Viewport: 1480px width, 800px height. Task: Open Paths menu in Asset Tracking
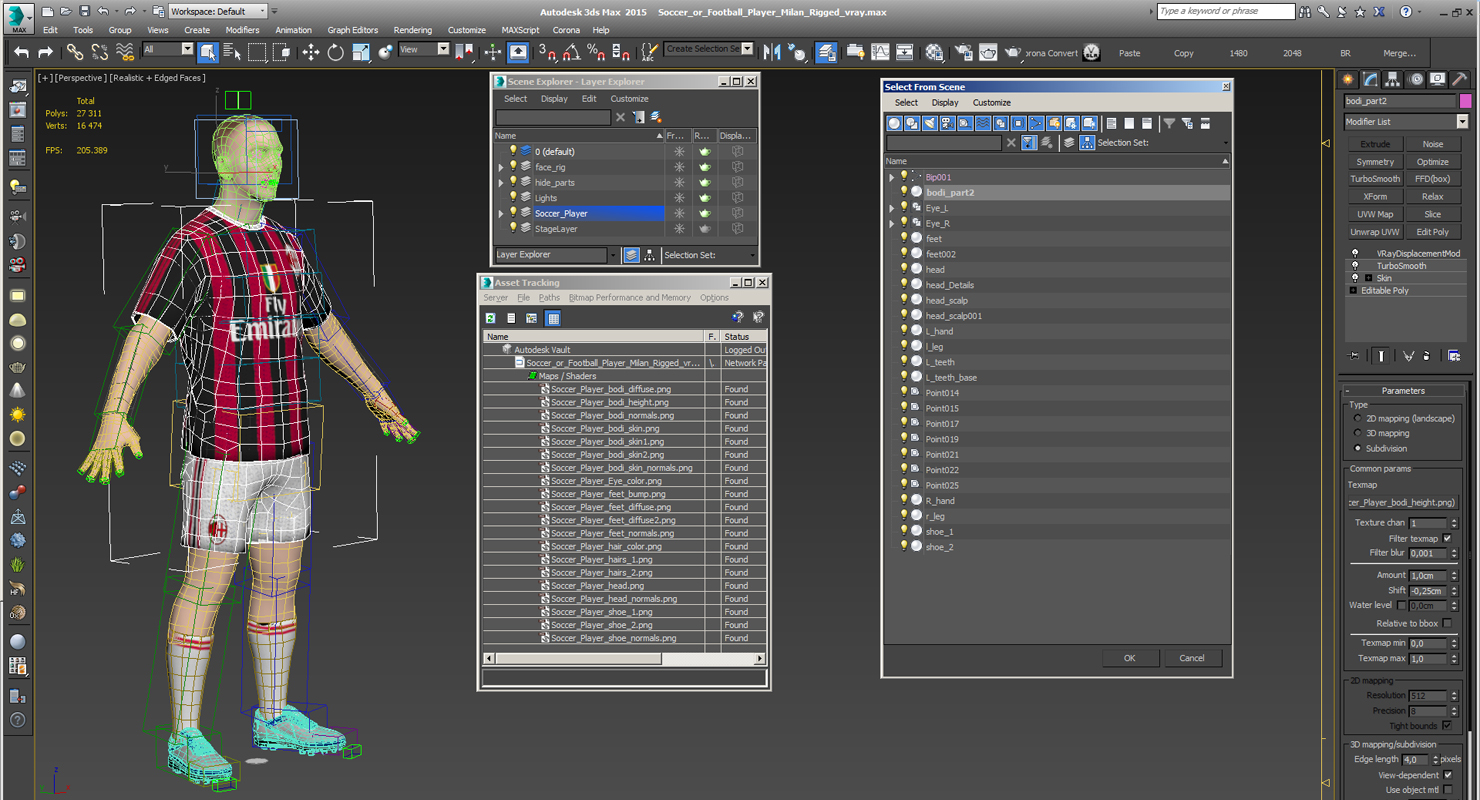coord(549,298)
